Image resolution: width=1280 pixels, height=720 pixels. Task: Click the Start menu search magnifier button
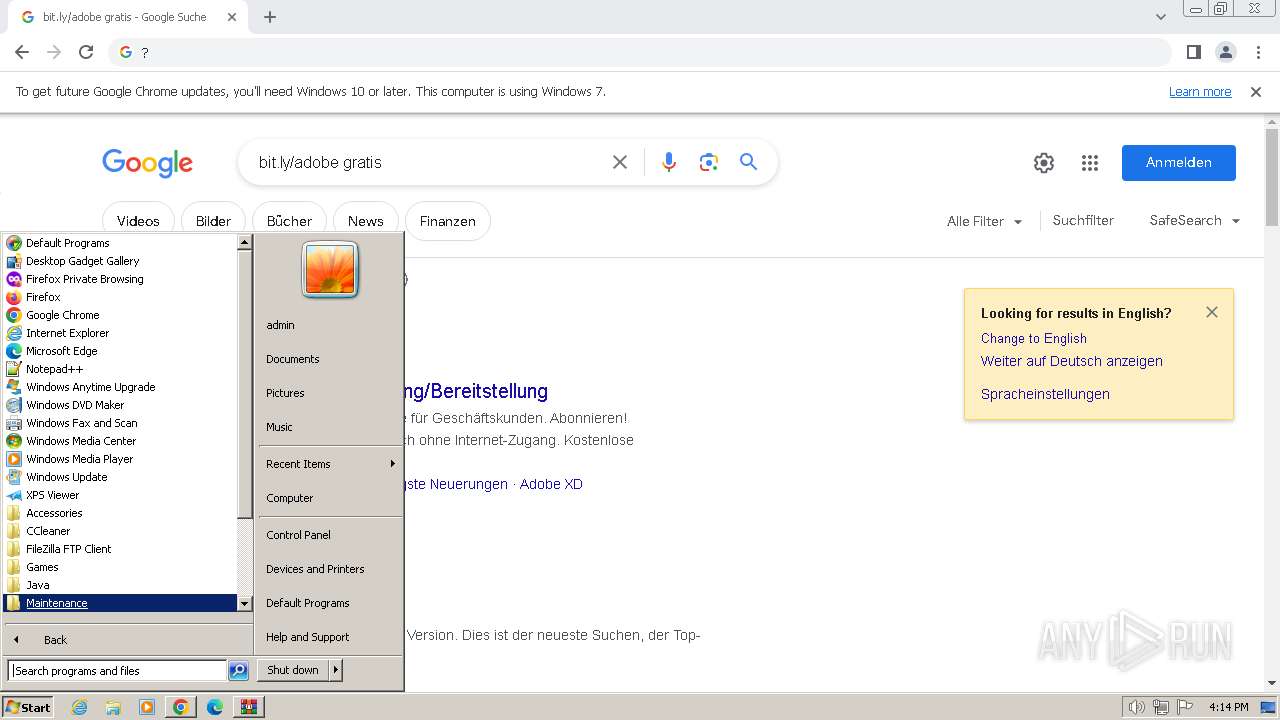click(238, 671)
